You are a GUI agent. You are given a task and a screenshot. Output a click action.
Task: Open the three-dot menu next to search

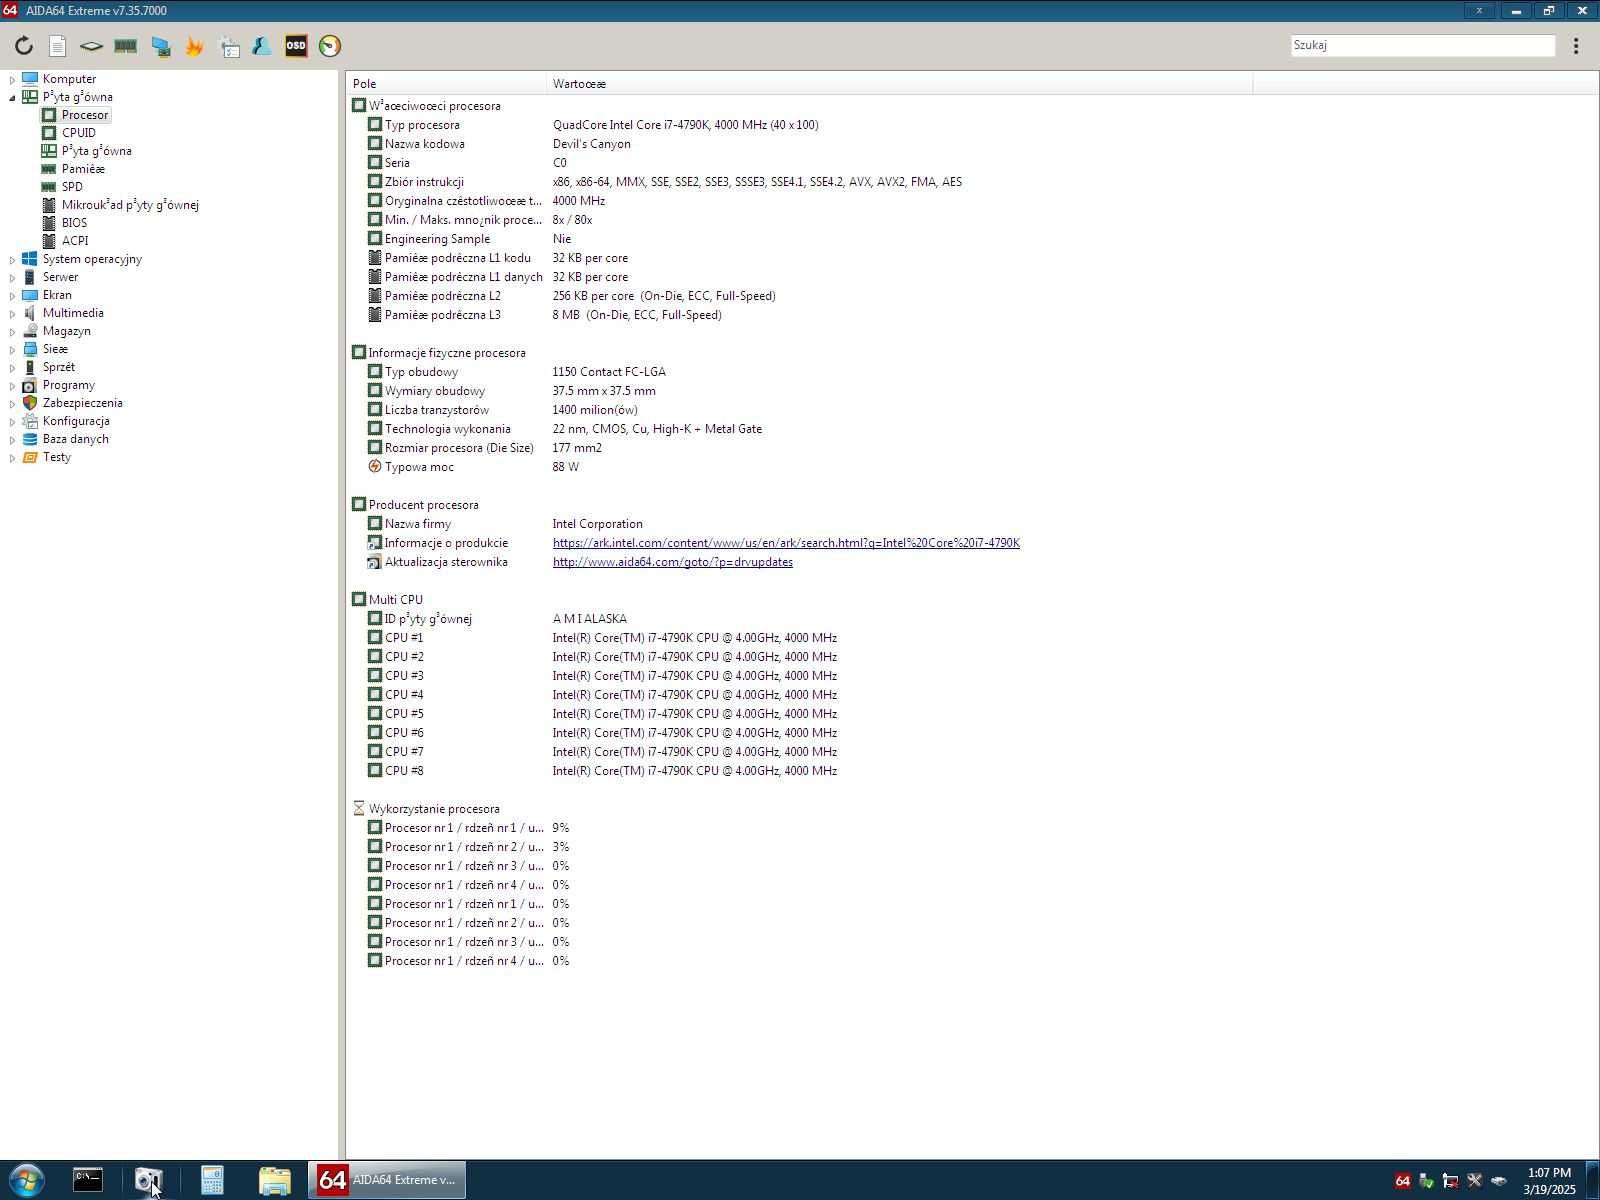(x=1576, y=46)
